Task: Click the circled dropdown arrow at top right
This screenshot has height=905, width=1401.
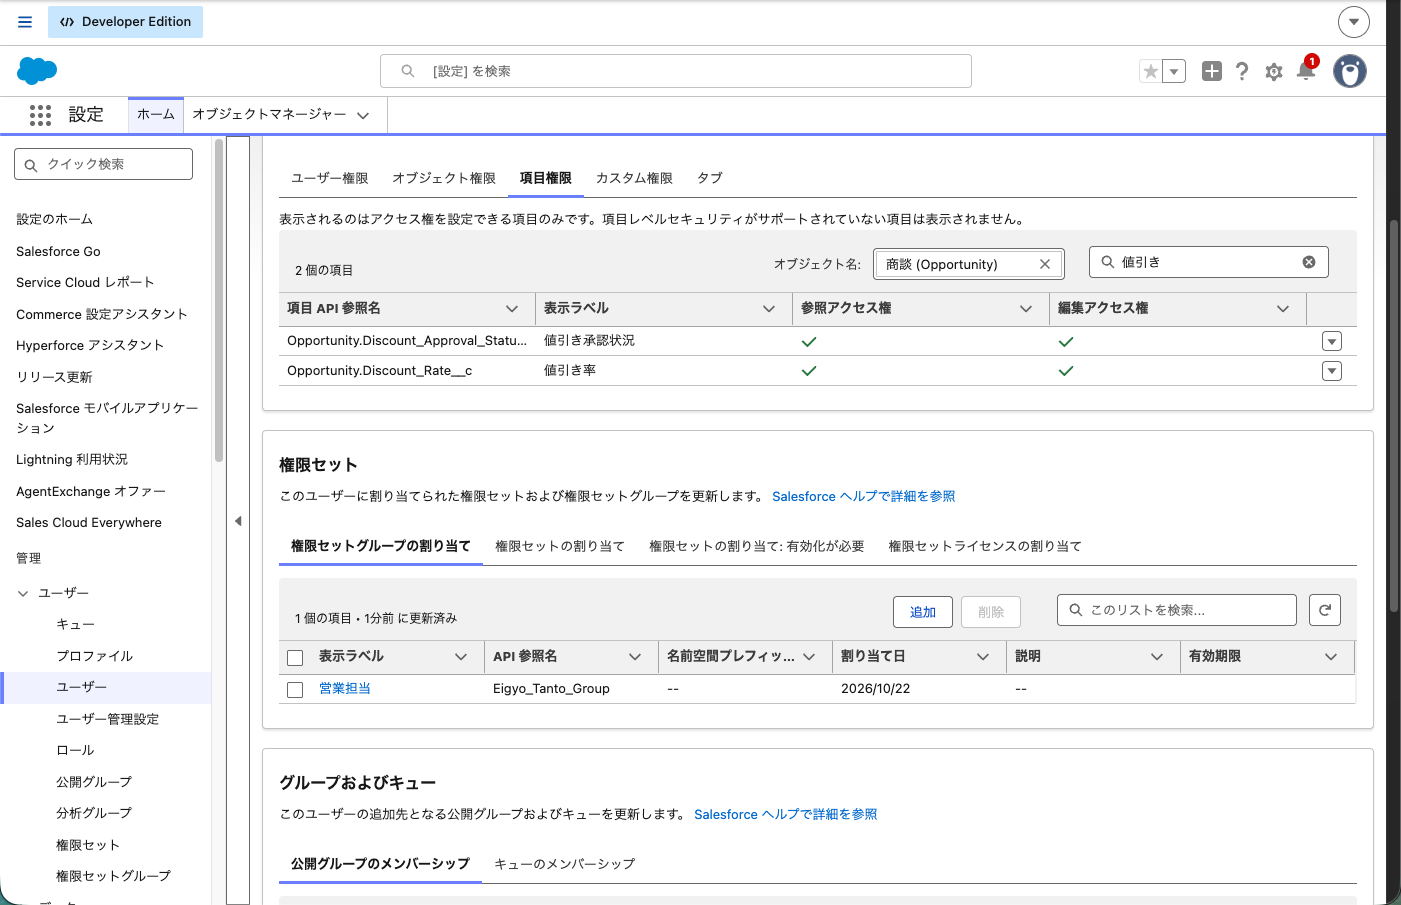Action: (x=1354, y=21)
